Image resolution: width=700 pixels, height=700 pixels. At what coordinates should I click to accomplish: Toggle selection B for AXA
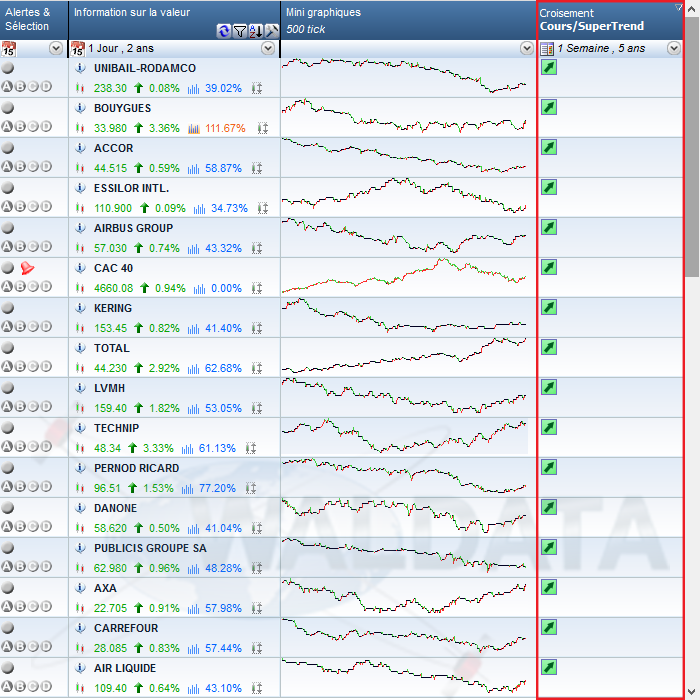coord(20,606)
